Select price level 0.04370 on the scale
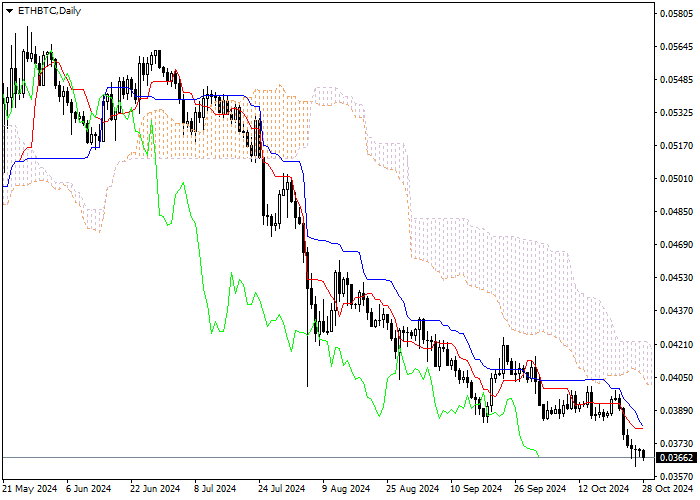This screenshot has width=700, height=500. [x=676, y=310]
